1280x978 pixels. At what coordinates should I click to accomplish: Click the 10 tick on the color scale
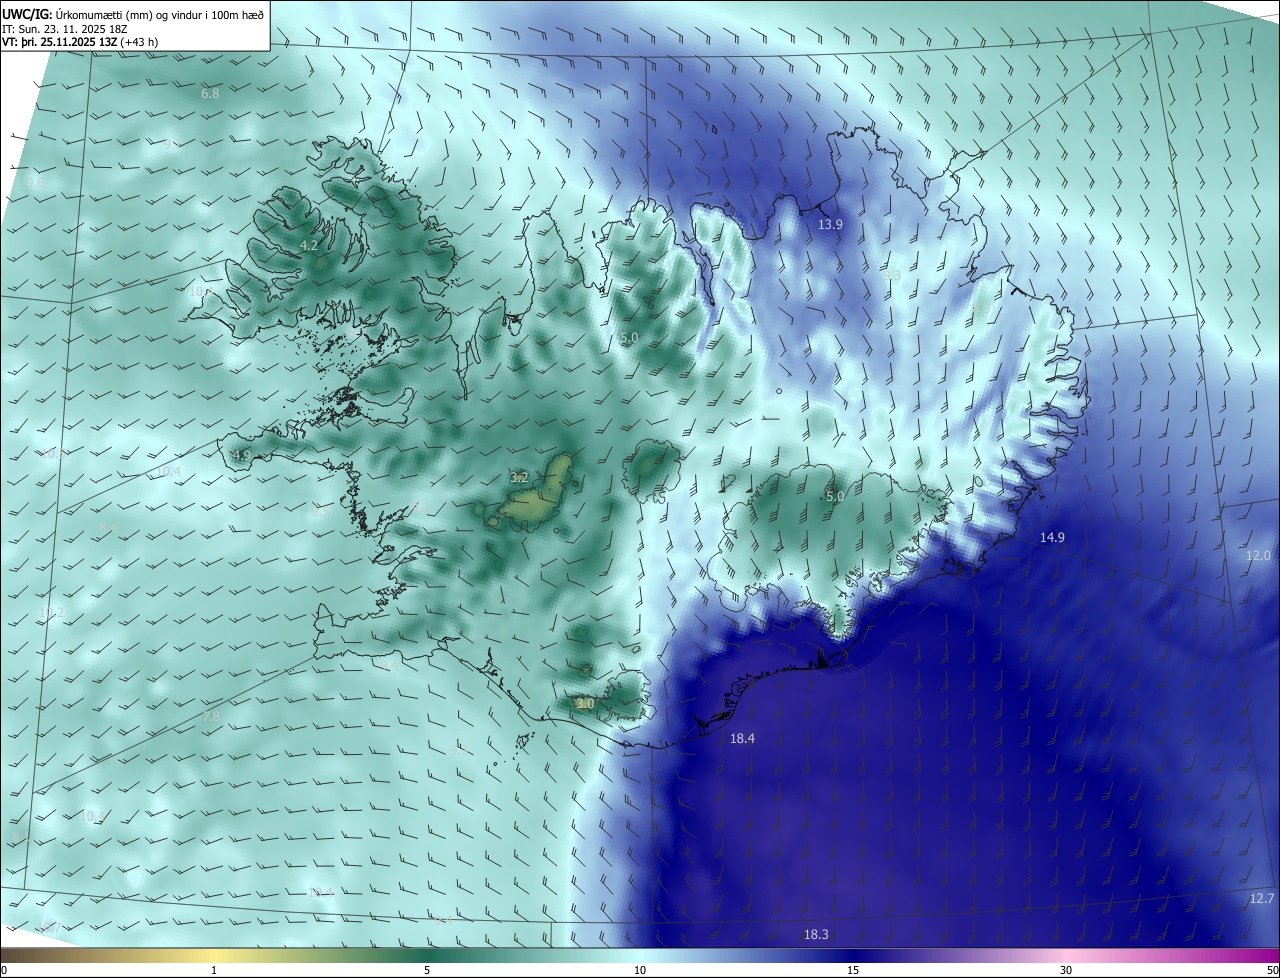click(x=640, y=970)
